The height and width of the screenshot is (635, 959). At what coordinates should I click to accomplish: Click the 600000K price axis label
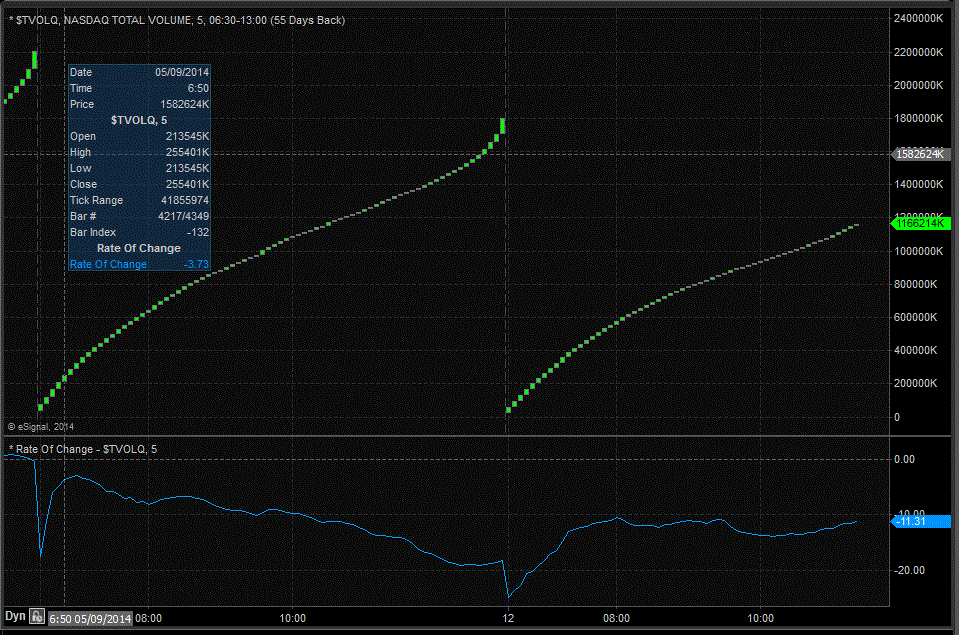click(915, 318)
